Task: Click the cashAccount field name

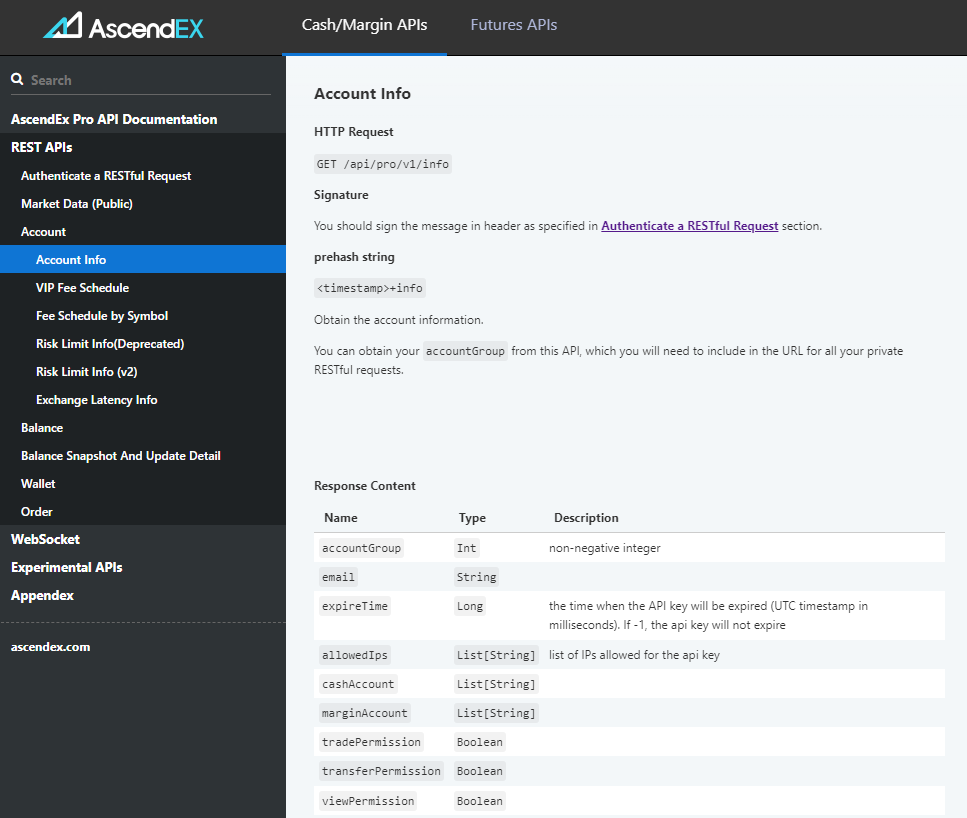Action: [x=358, y=684]
